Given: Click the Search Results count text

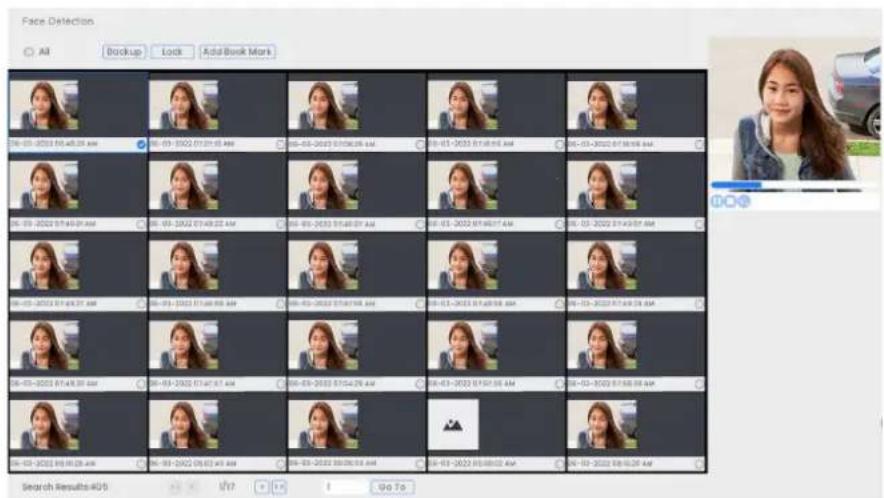Looking at the screenshot, I should (64, 487).
